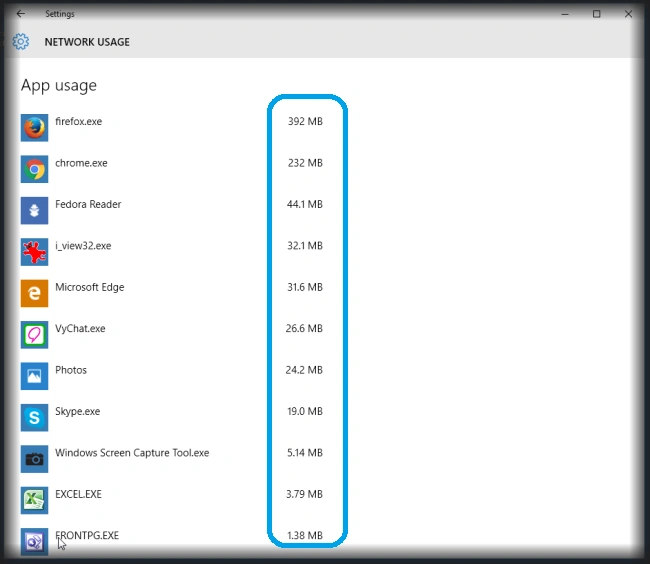Select the Fedora Reader label
Viewport: 650px width, 564px height.
88,204
